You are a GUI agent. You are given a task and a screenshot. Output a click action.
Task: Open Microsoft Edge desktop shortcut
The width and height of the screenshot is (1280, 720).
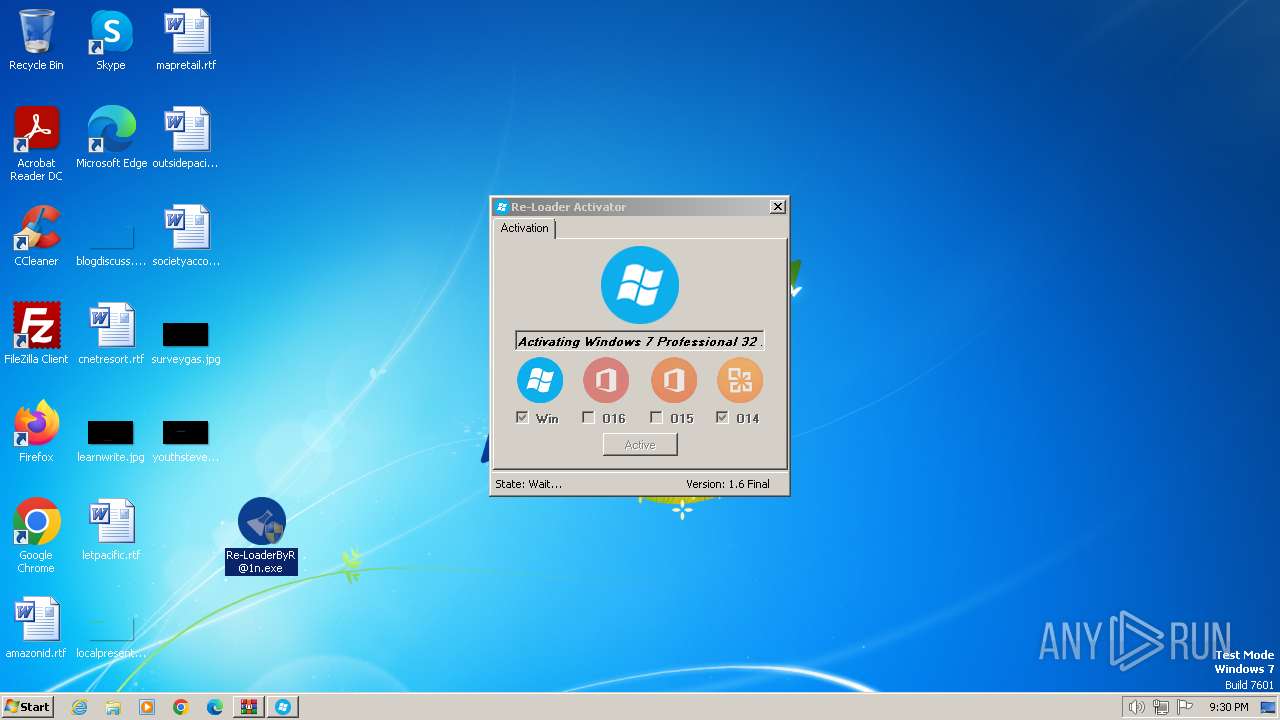[x=111, y=138]
